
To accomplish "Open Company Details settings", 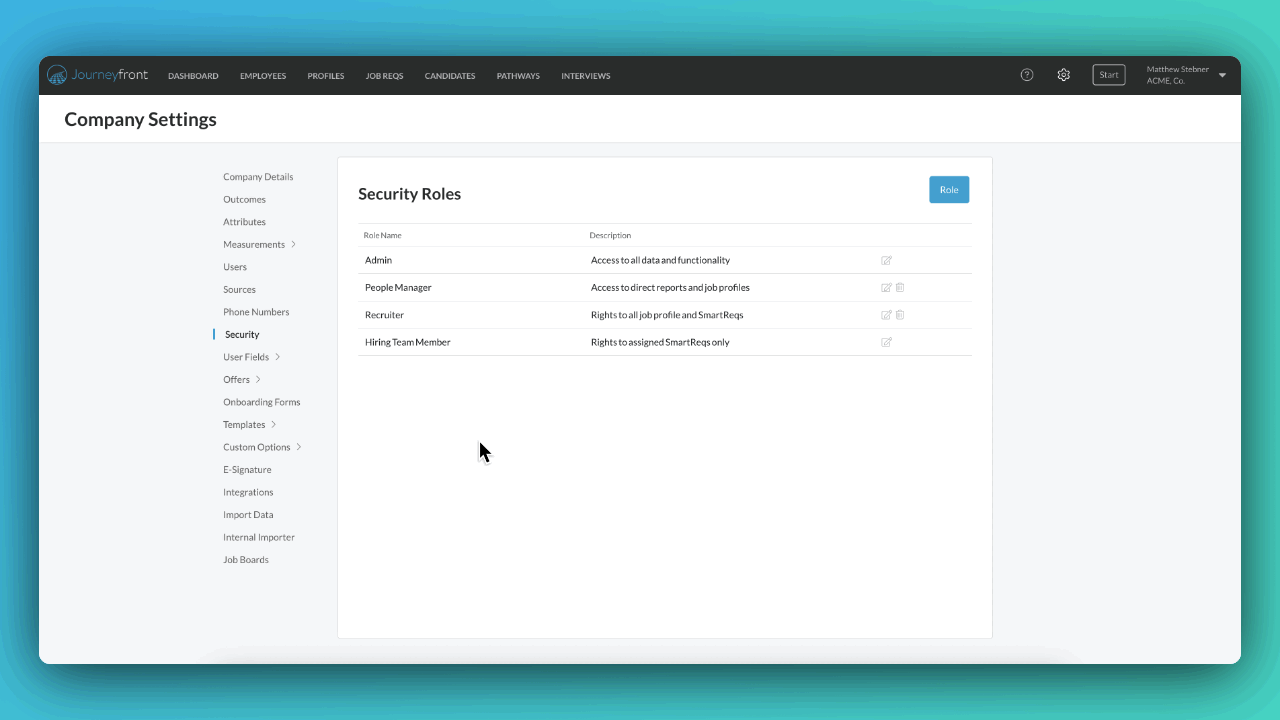I will (257, 176).
